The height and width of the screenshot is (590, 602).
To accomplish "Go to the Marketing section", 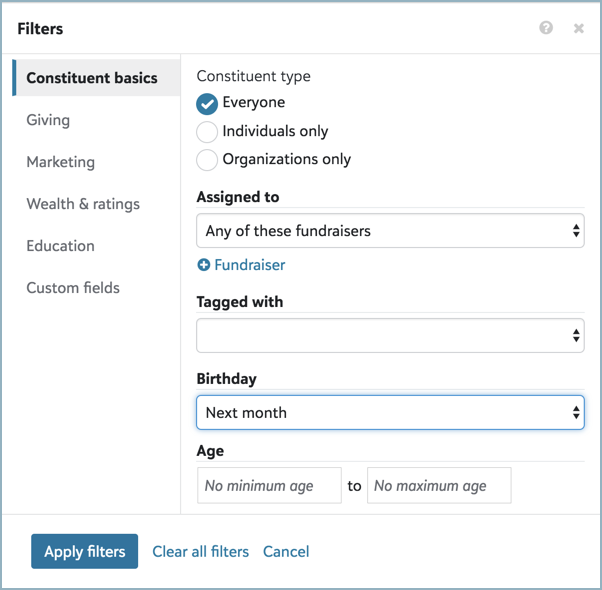I will (61, 162).
